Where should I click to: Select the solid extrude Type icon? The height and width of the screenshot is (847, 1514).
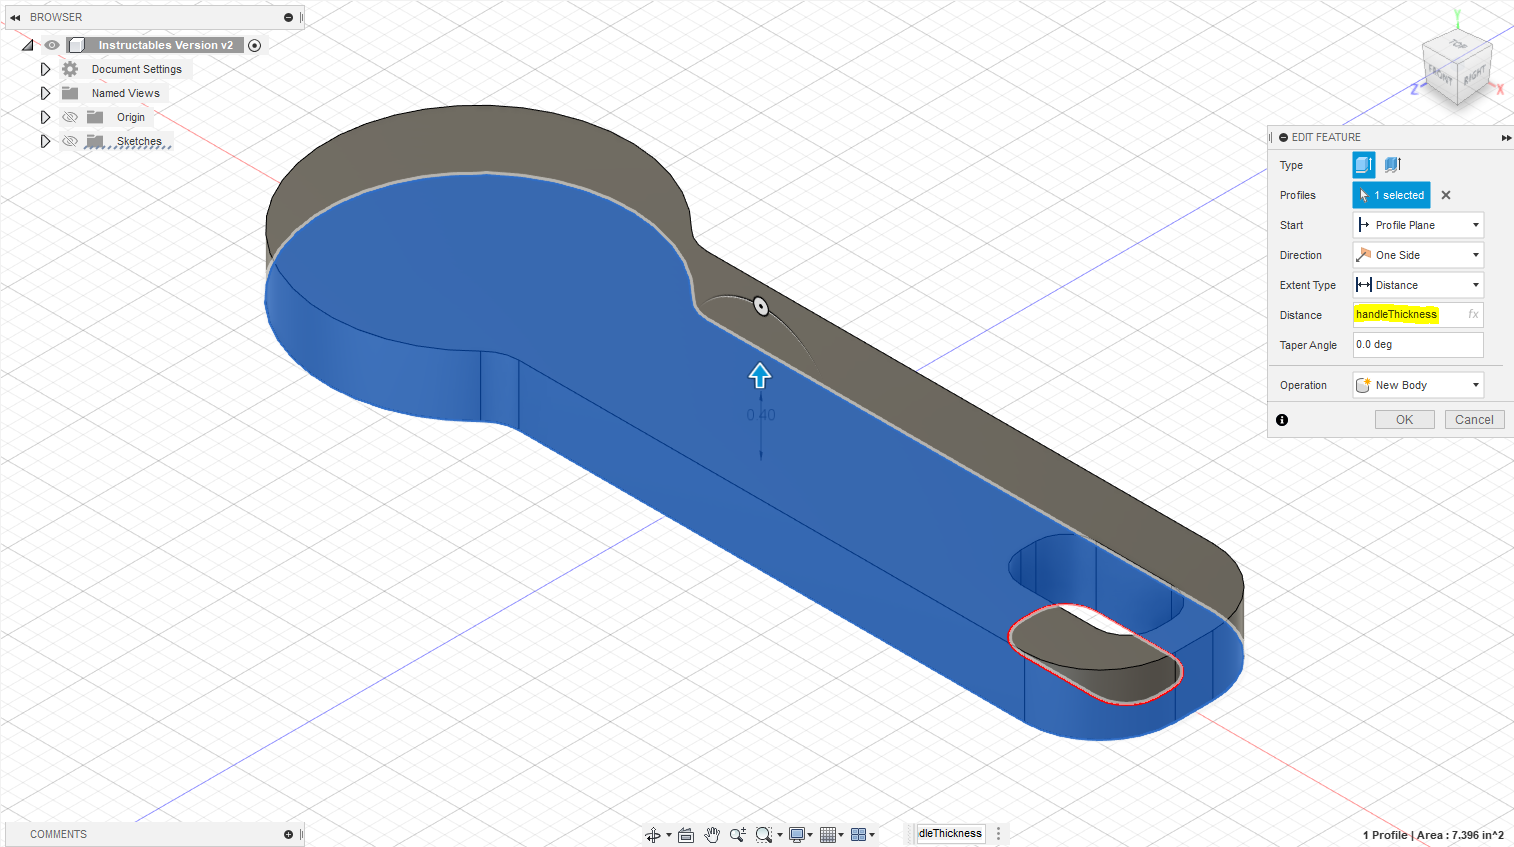1363,164
